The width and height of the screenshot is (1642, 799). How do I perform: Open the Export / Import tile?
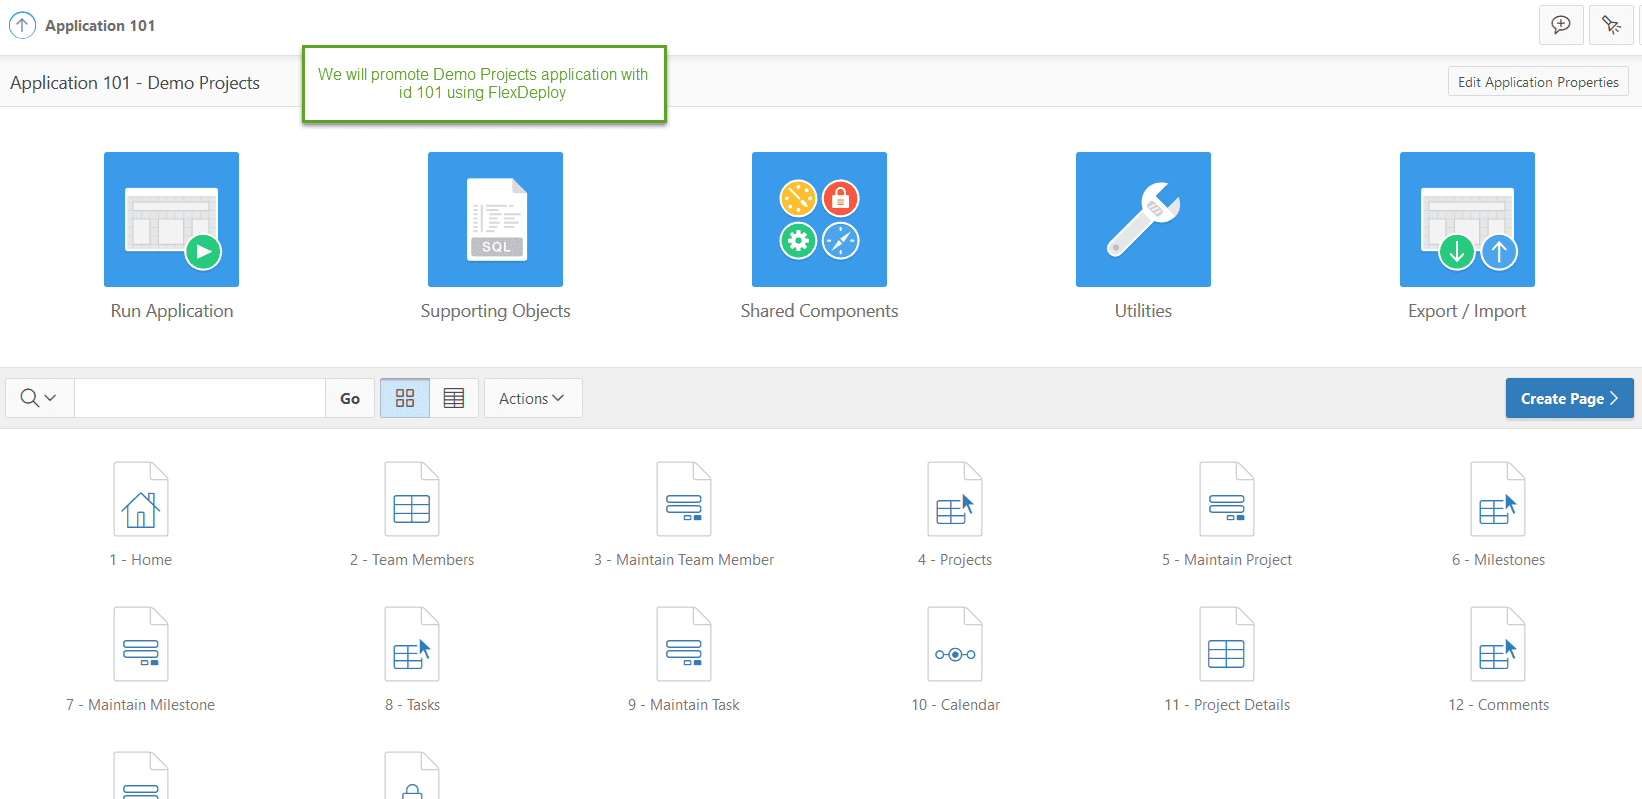[1467, 219]
